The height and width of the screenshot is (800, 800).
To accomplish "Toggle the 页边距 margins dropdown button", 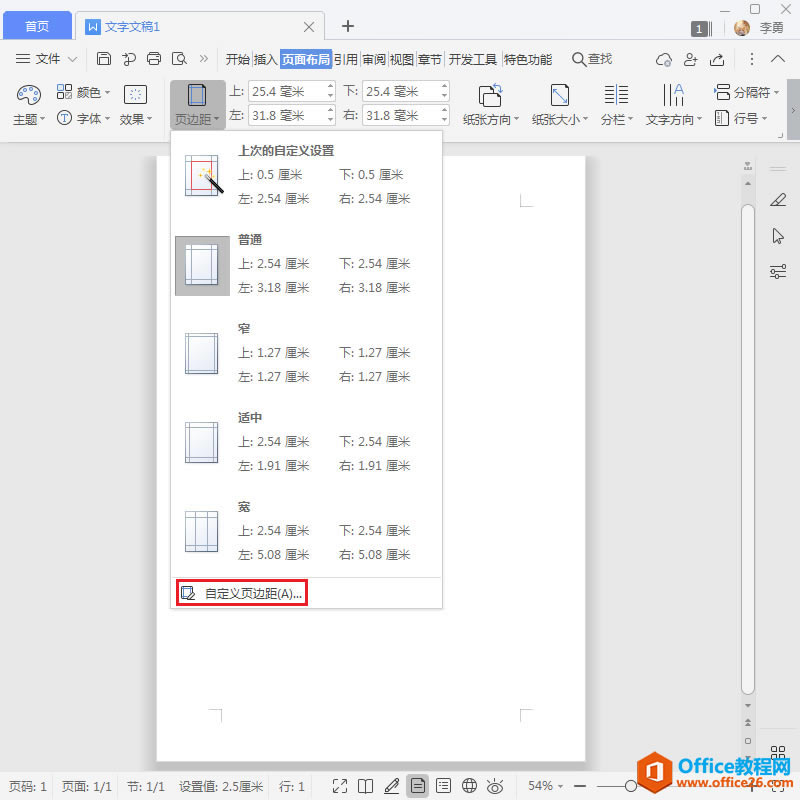I will coord(197,105).
